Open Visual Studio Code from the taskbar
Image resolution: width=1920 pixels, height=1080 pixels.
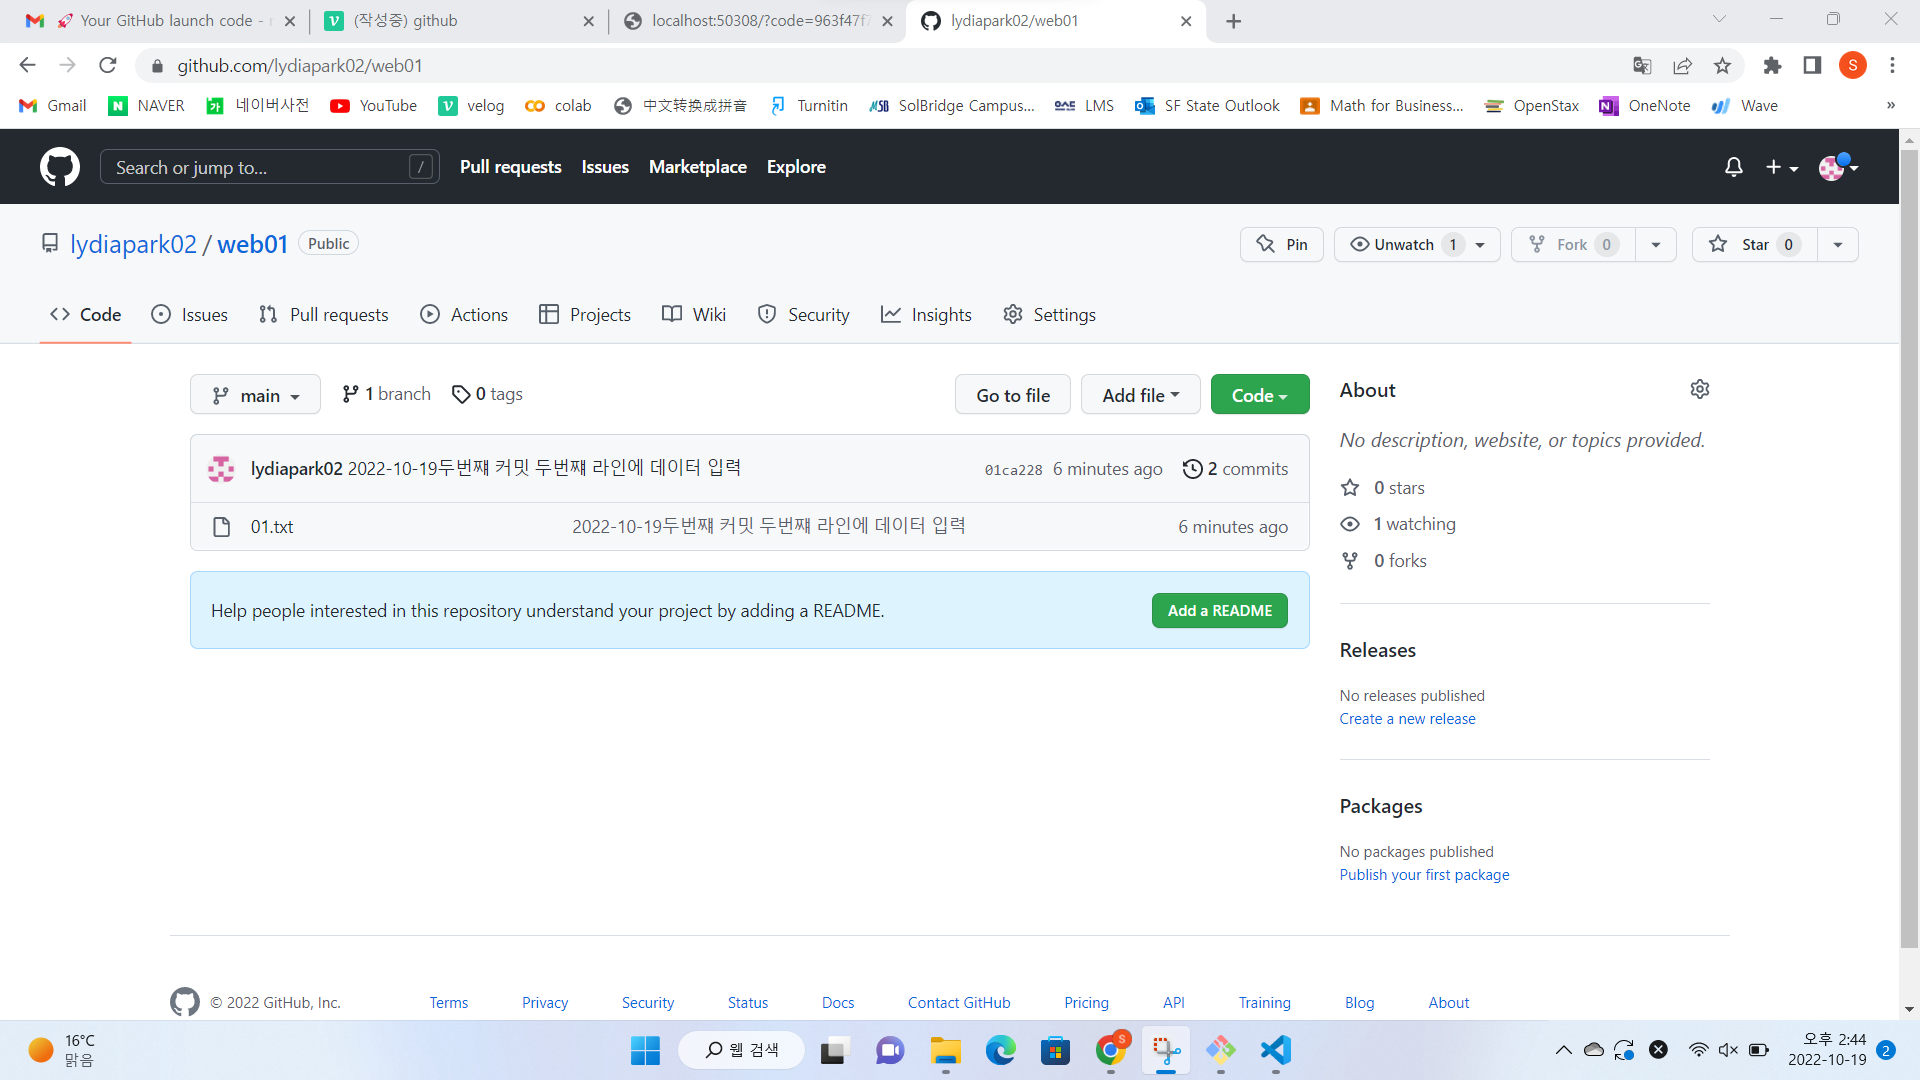click(1274, 1050)
